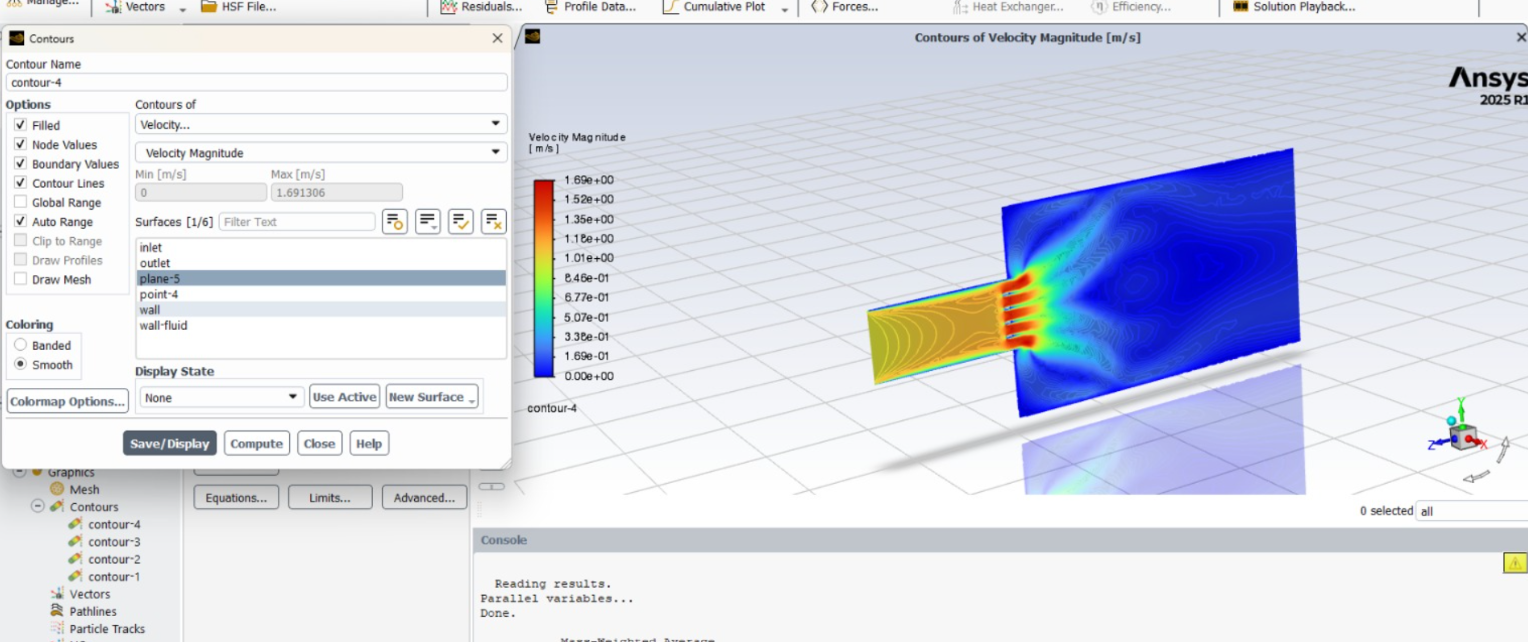Click the Use Active button
Viewport: 1528px width, 642px height.
point(344,397)
